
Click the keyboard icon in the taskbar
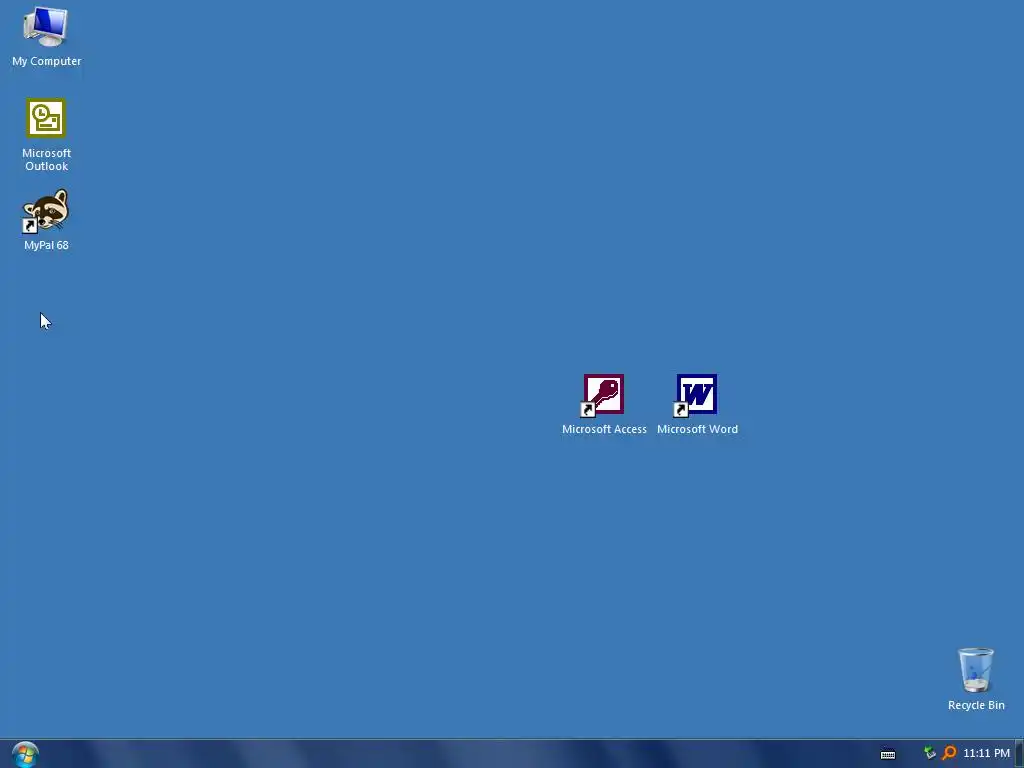[x=888, y=754]
